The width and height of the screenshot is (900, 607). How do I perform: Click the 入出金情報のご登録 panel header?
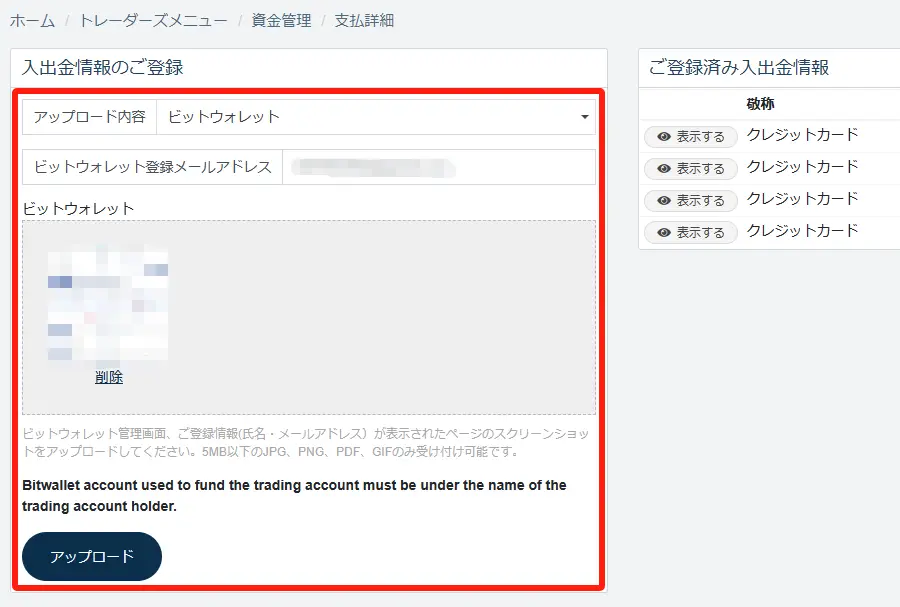tap(103, 68)
